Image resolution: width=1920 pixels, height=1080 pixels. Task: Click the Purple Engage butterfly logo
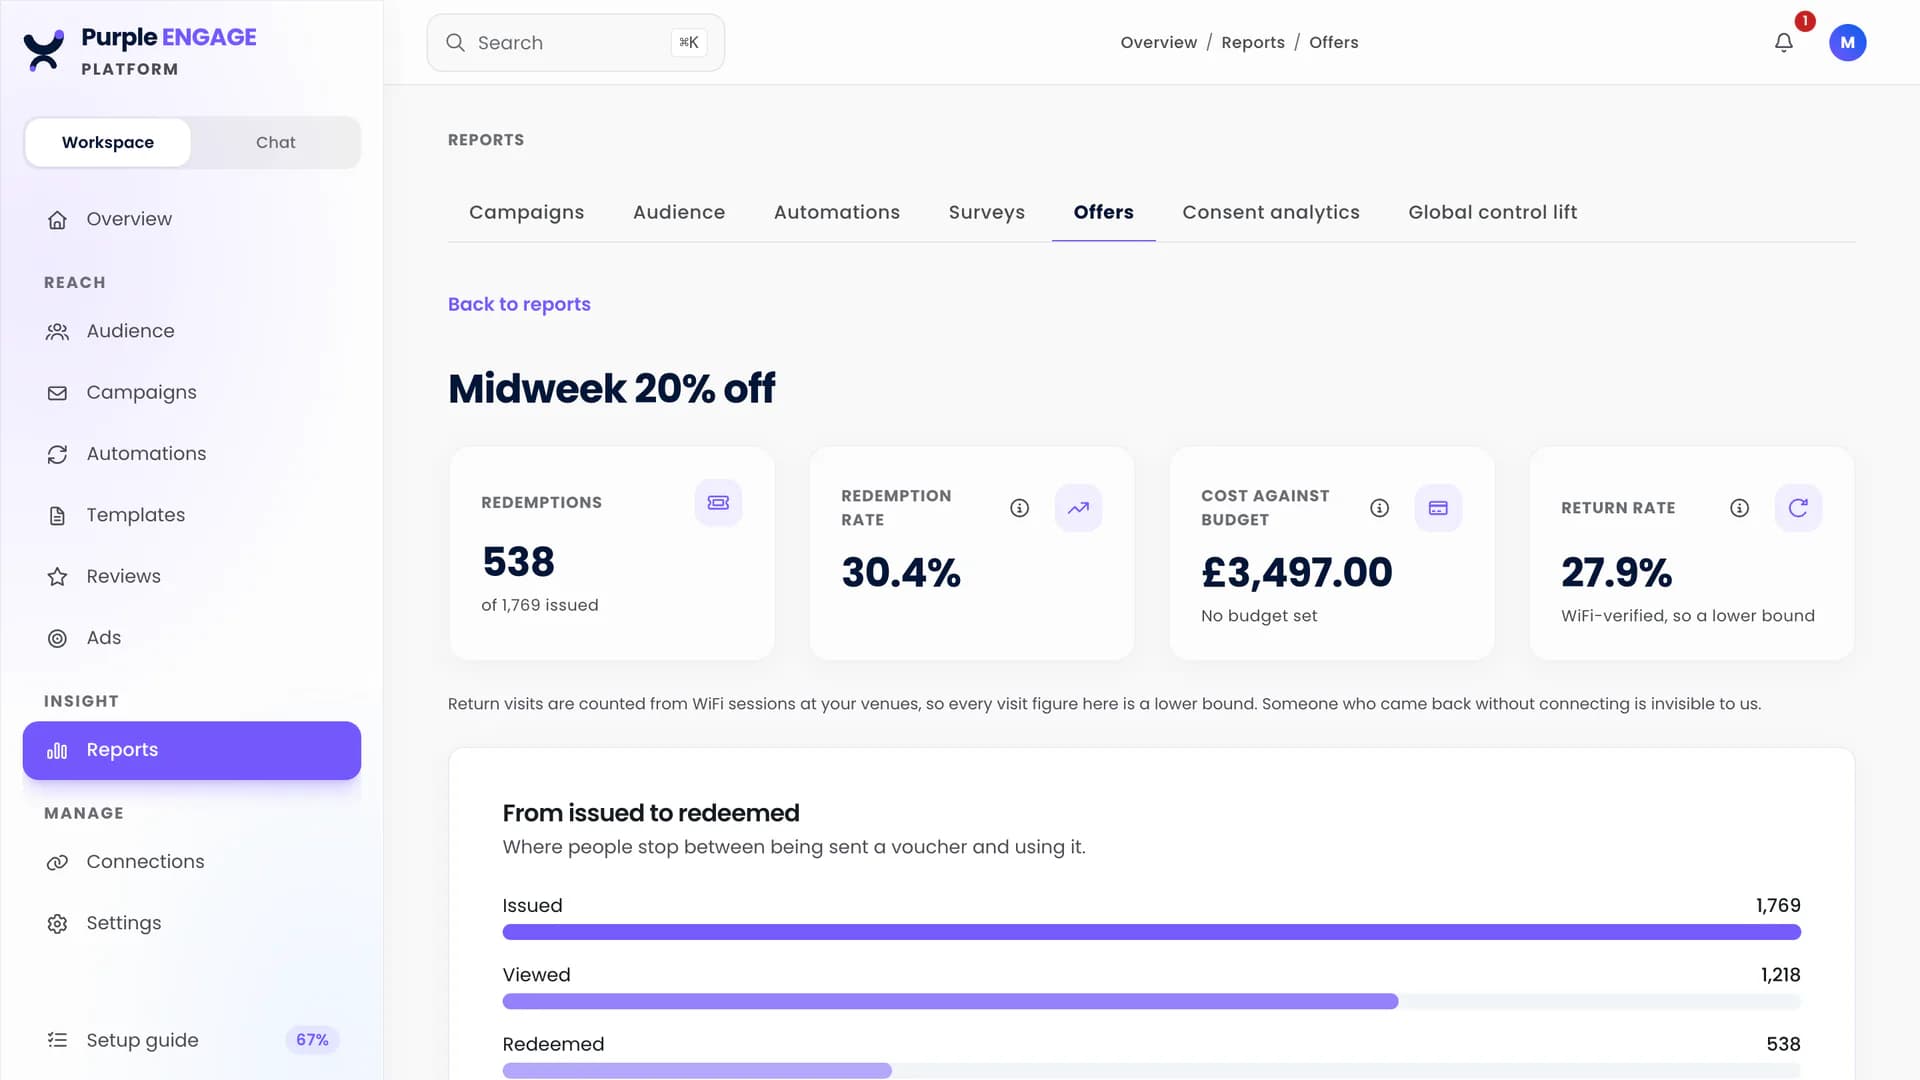44,51
